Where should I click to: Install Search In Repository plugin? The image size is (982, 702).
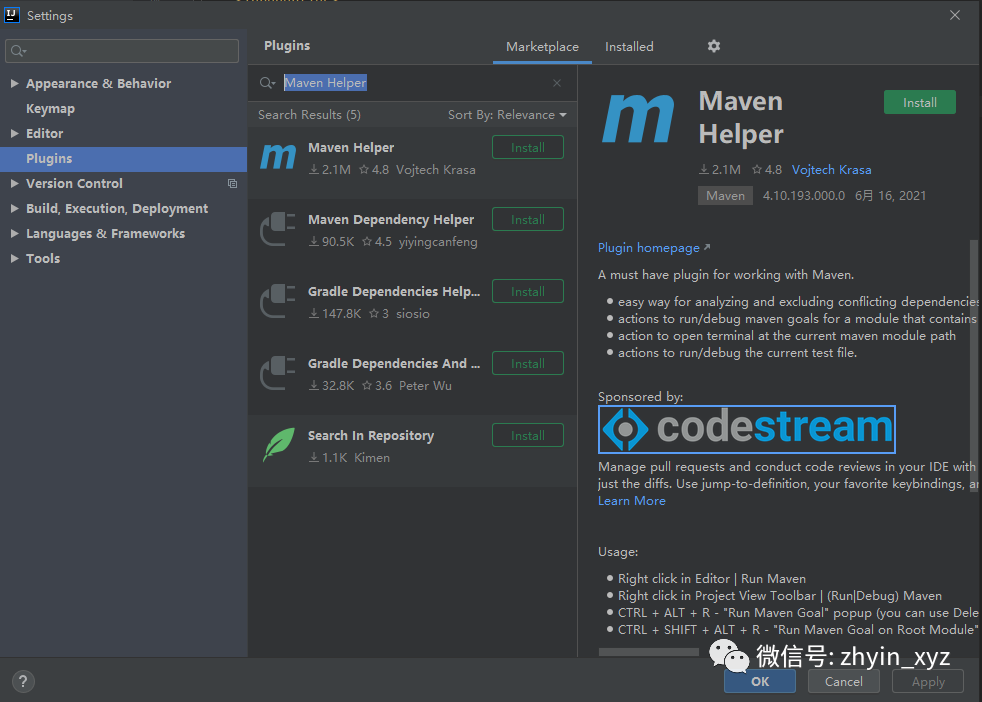(x=527, y=436)
